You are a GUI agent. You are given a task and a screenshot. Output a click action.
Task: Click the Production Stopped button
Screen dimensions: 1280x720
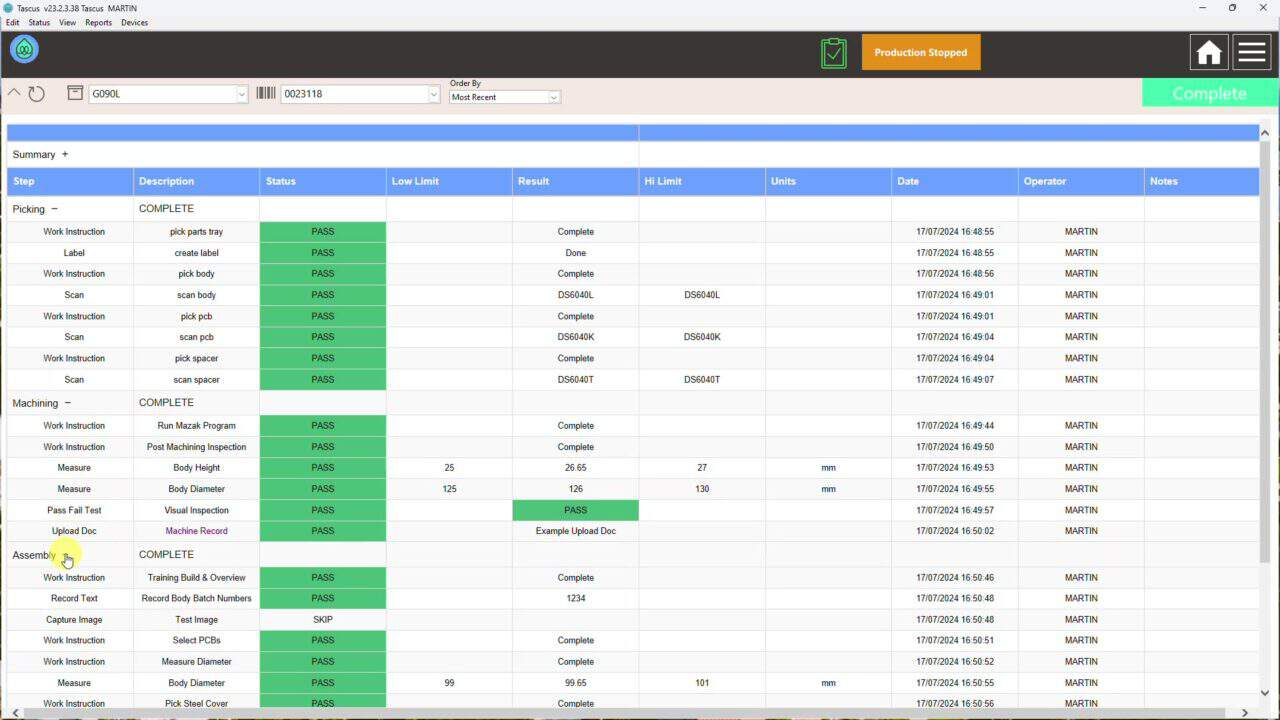(920, 53)
